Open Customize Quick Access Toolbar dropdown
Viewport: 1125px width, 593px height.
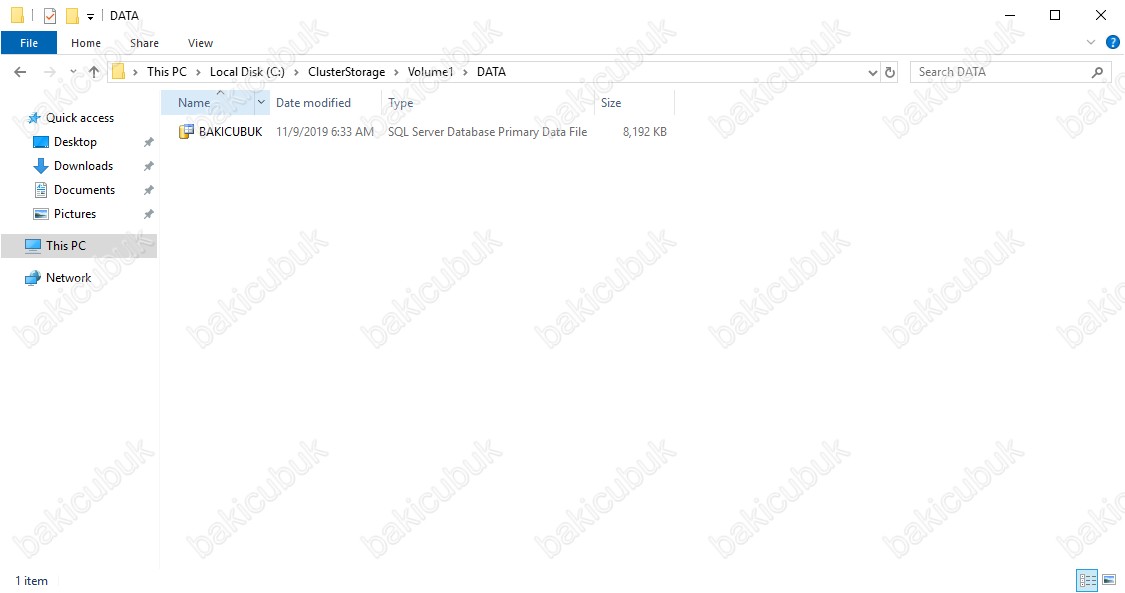pos(90,16)
